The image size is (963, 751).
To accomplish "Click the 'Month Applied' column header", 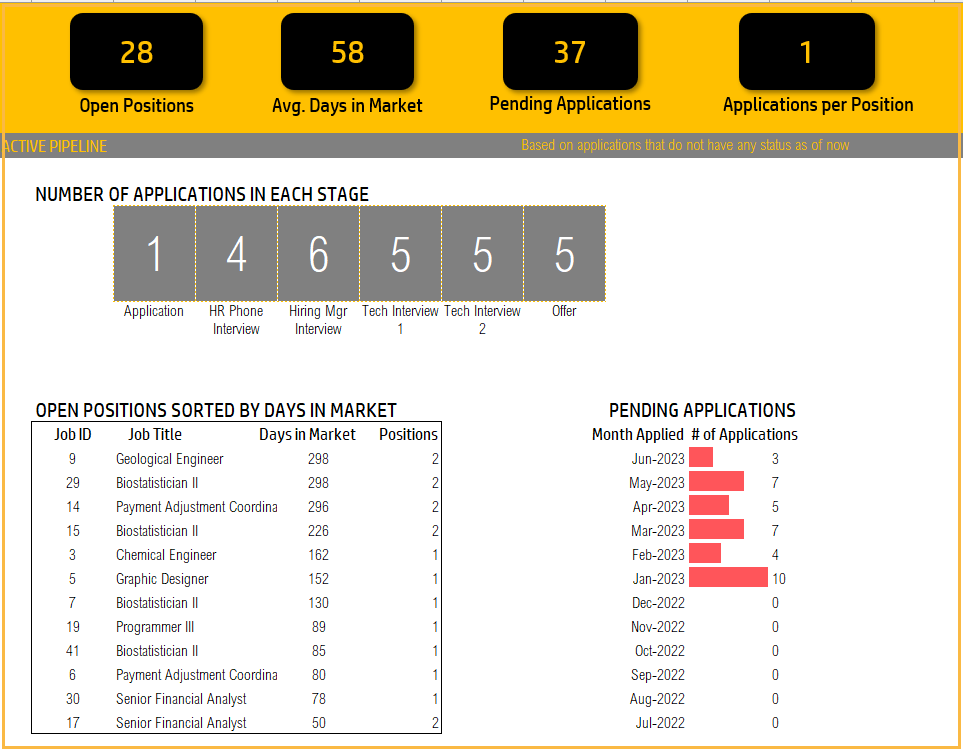I will click(x=637, y=435).
